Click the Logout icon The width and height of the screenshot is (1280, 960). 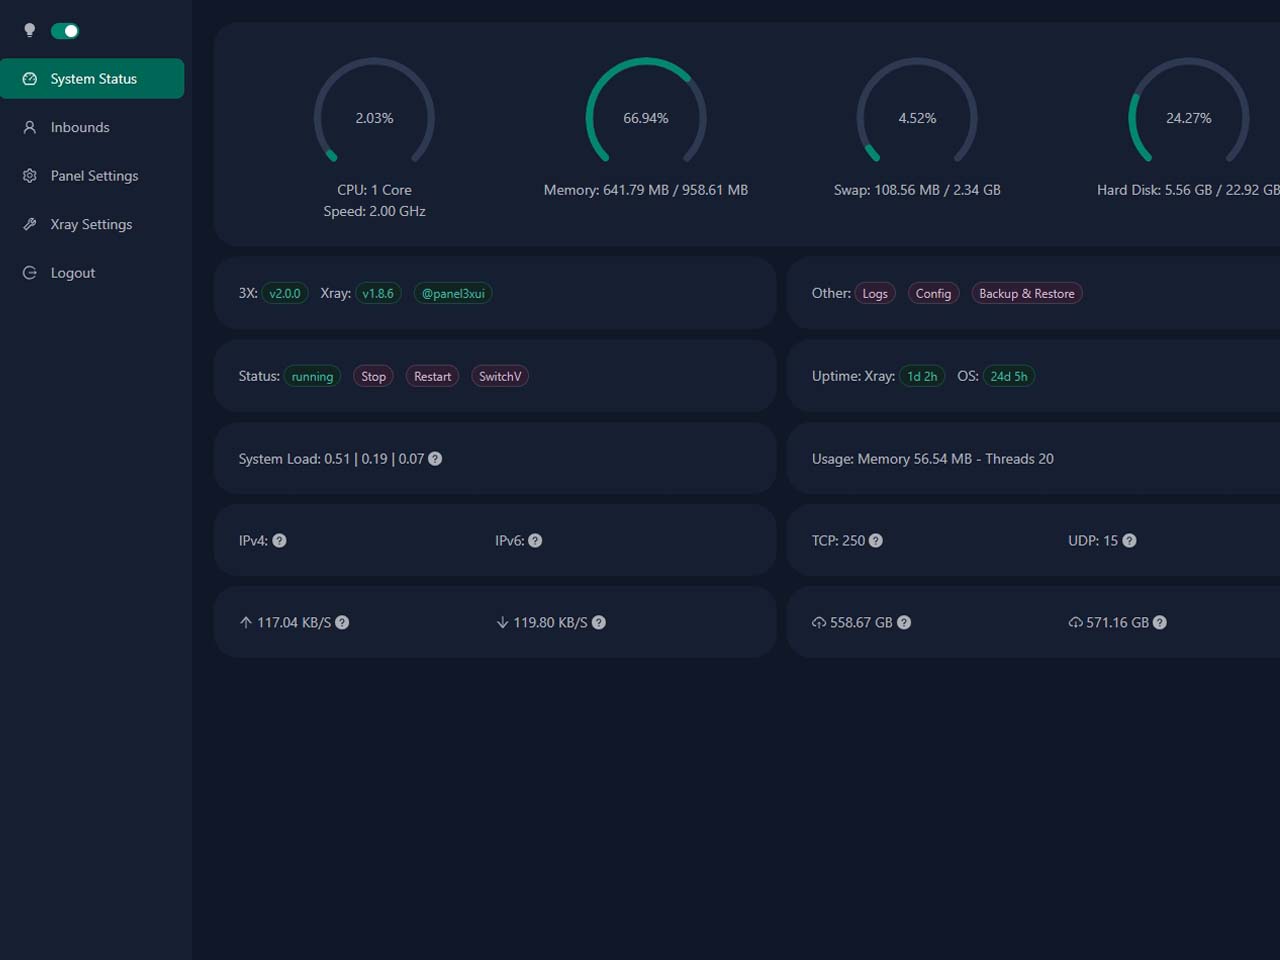(30, 273)
